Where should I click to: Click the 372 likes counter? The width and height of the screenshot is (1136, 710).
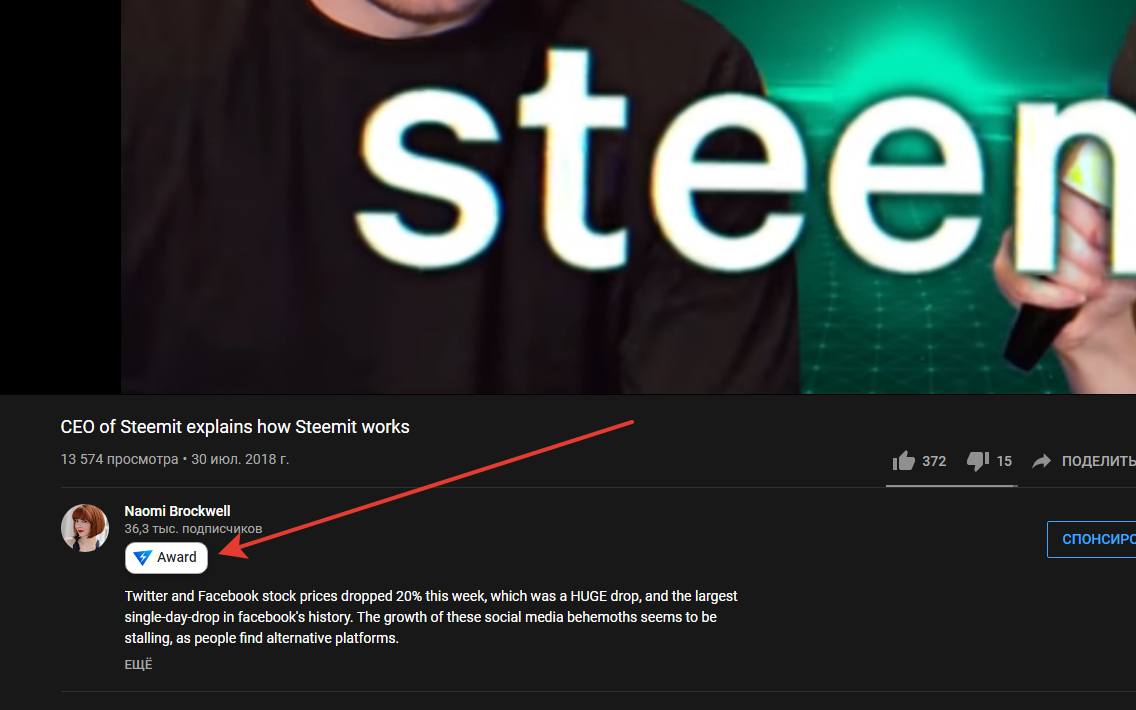pos(934,462)
